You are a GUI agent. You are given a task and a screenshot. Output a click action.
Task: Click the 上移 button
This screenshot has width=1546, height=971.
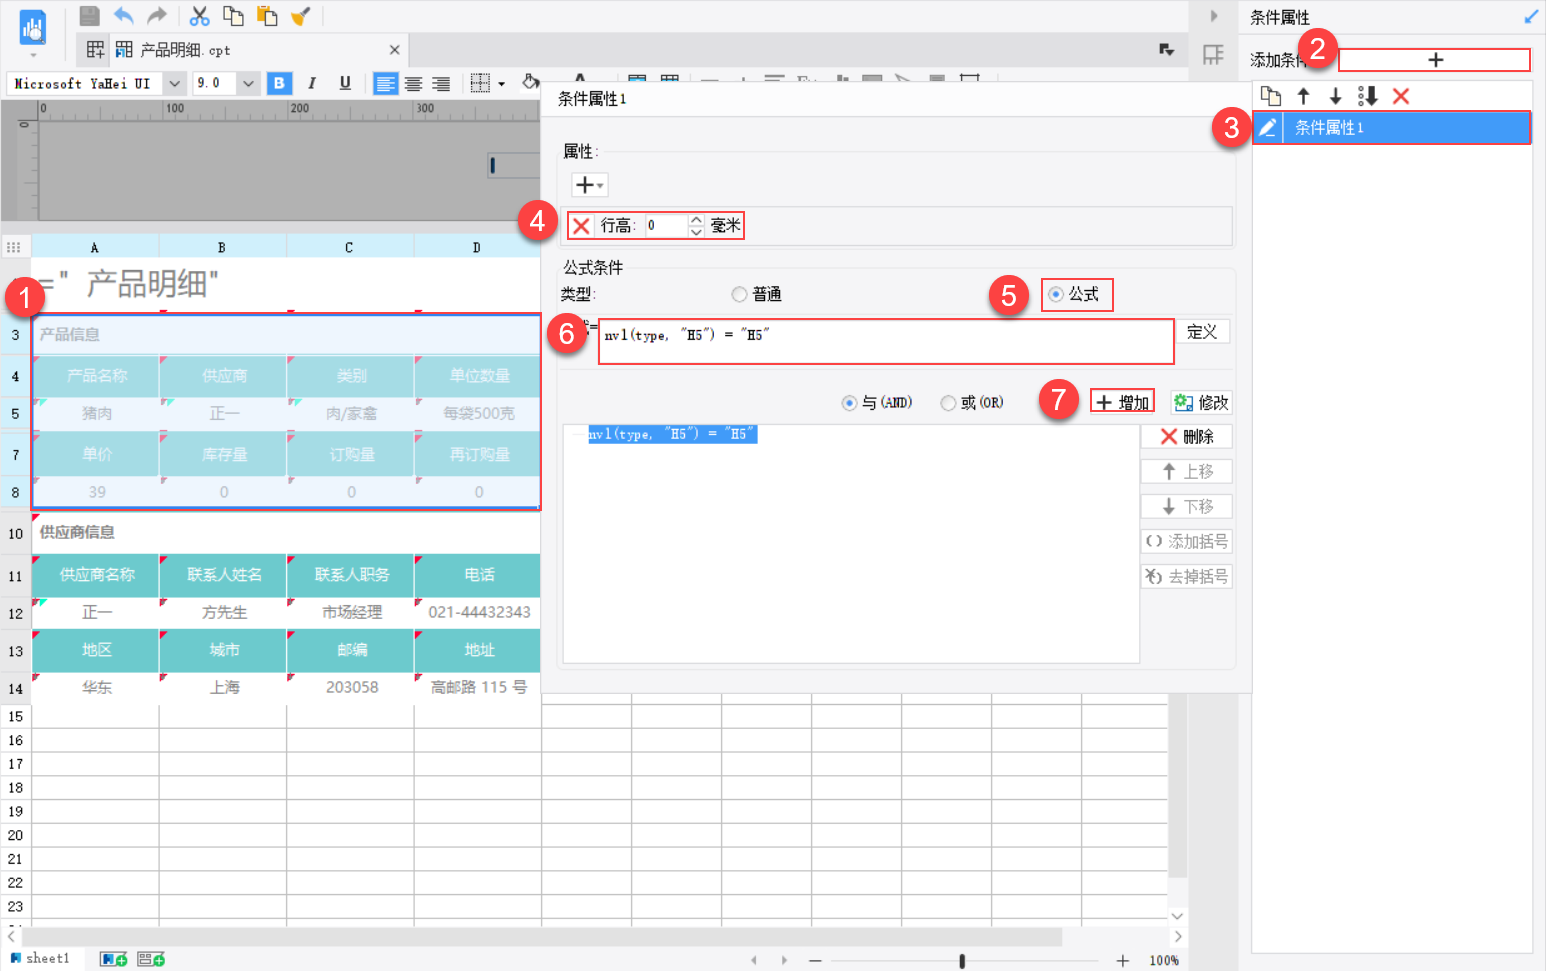click(1186, 471)
